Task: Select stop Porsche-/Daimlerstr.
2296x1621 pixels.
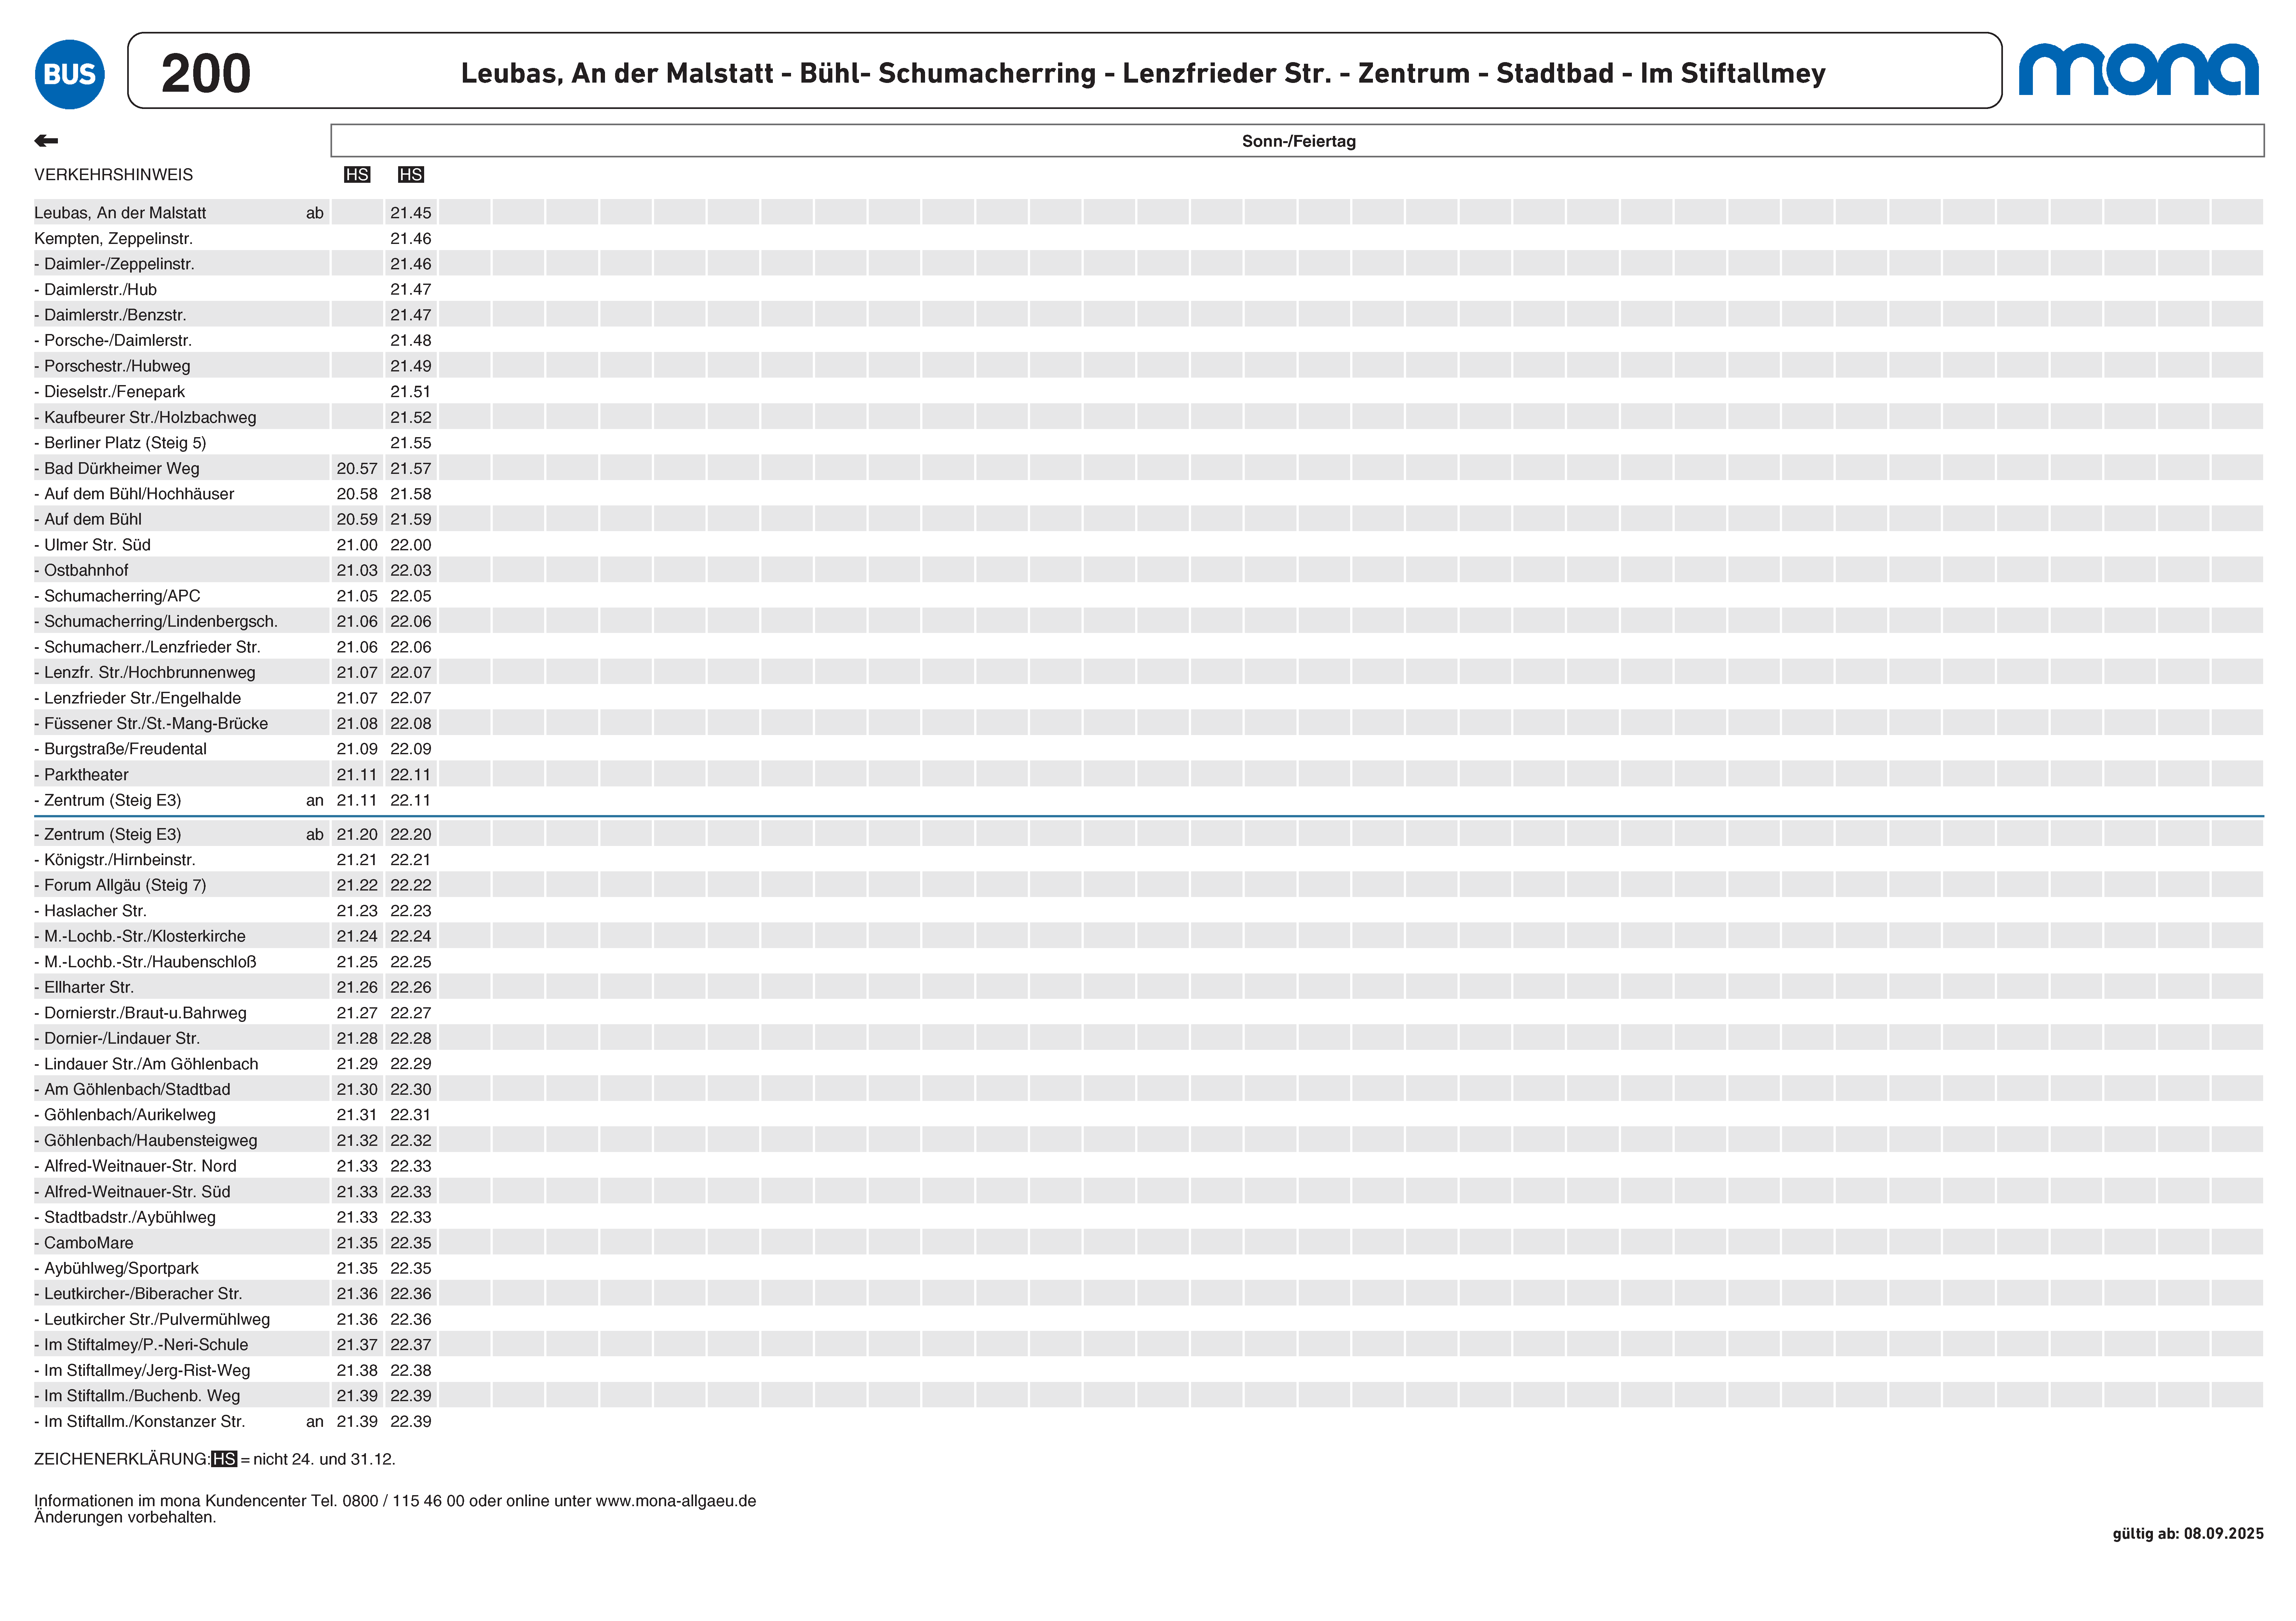Action: click(113, 341)
